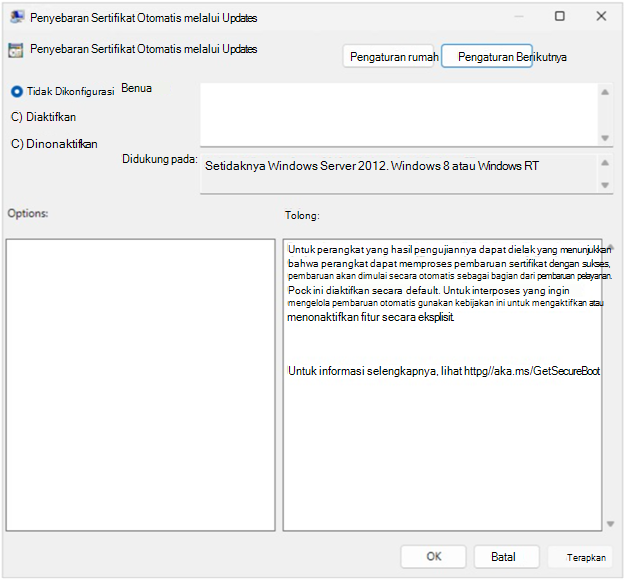Click the 'Options:' label
Viewport: 624px width, 580px height.
click(28, 213)
